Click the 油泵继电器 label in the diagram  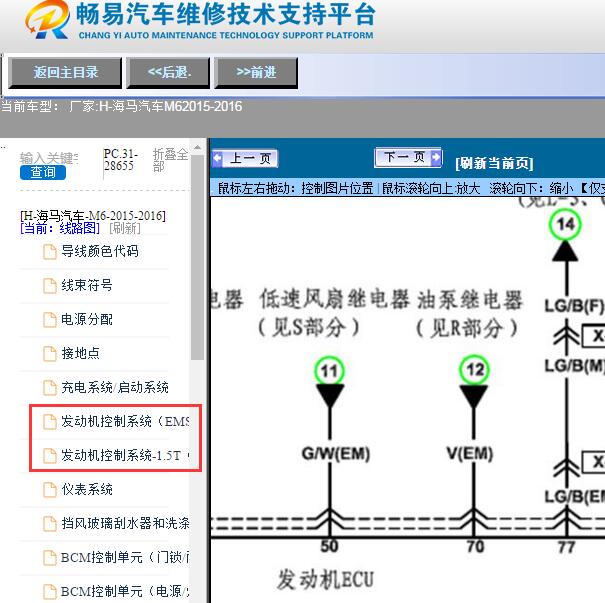click(x=470, y=300)
